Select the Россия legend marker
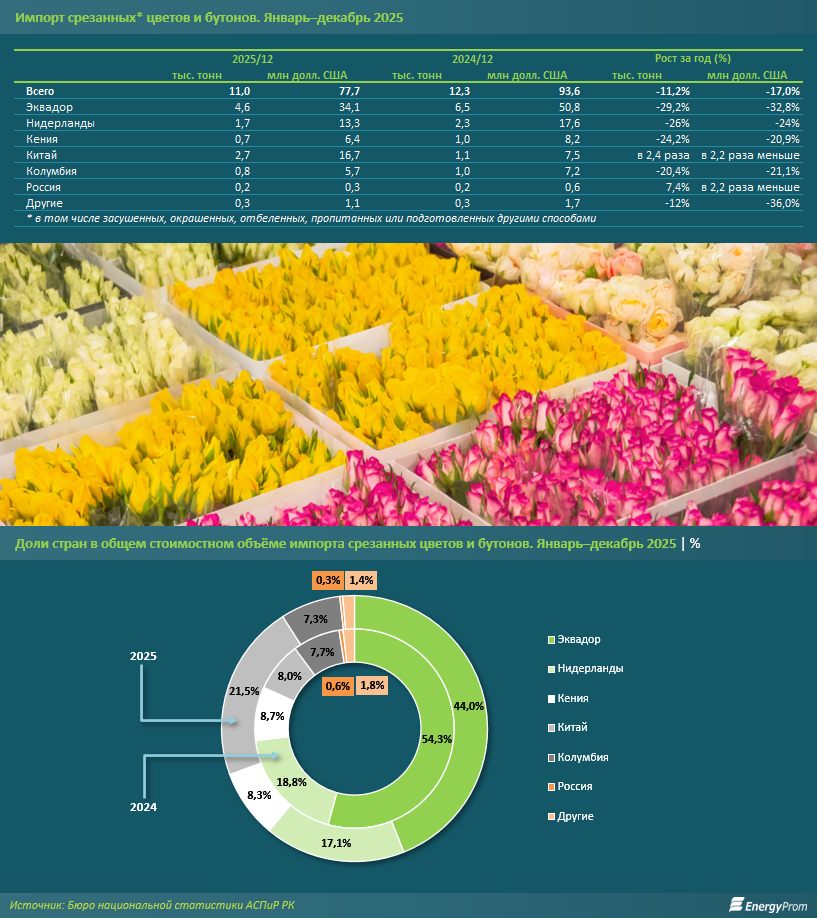 [x=551, y=787]
